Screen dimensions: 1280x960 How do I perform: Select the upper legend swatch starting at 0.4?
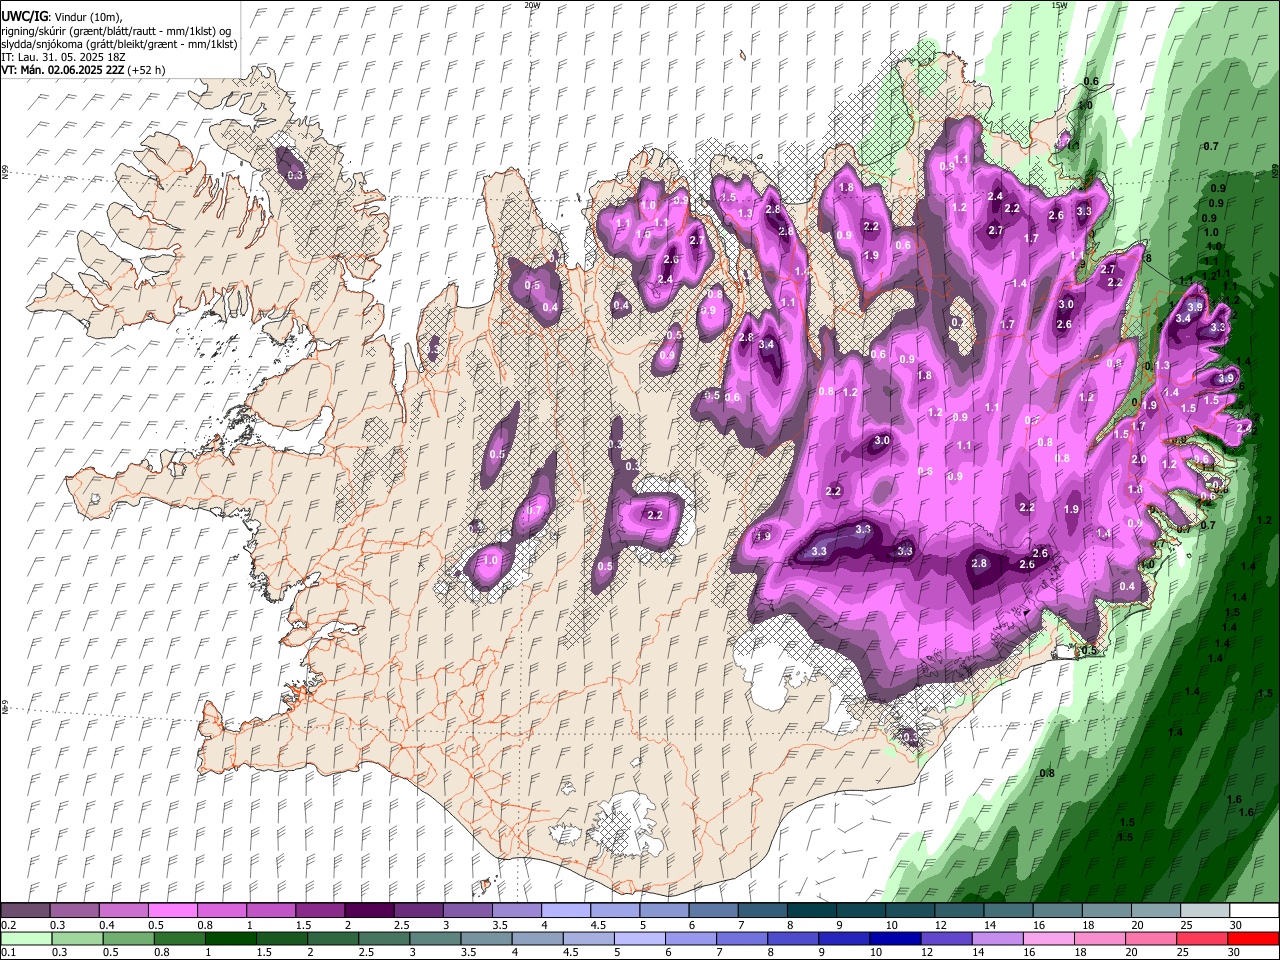point(123,911)
